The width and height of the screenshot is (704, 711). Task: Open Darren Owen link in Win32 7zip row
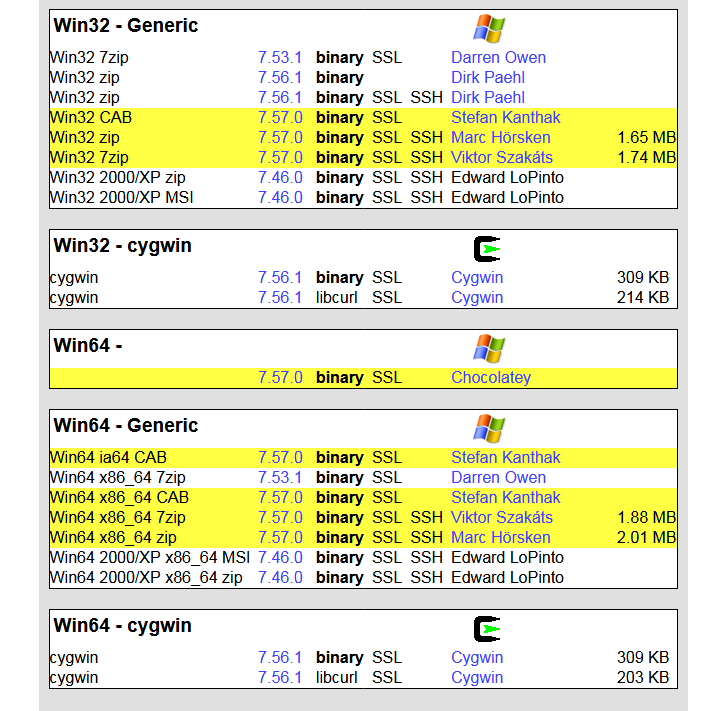click(498, 58)
